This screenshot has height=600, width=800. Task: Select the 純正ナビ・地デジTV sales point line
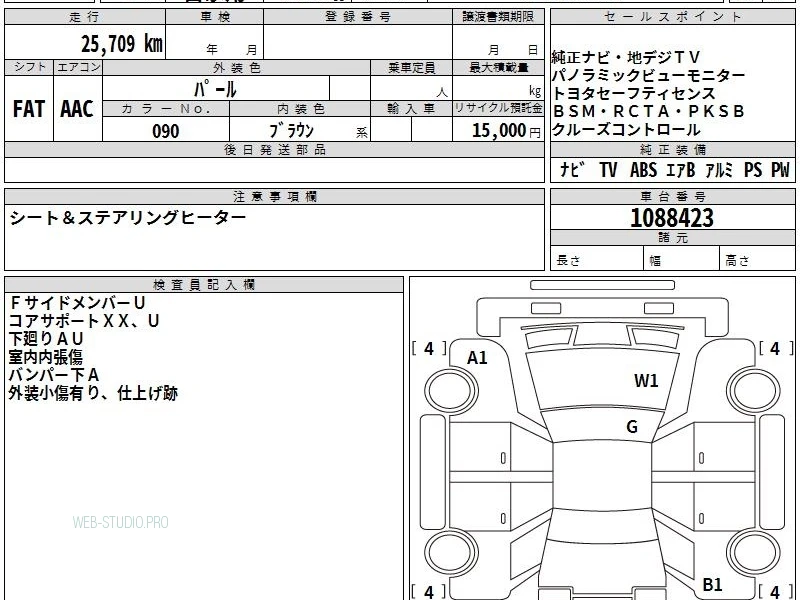click(x=626, y=57)
